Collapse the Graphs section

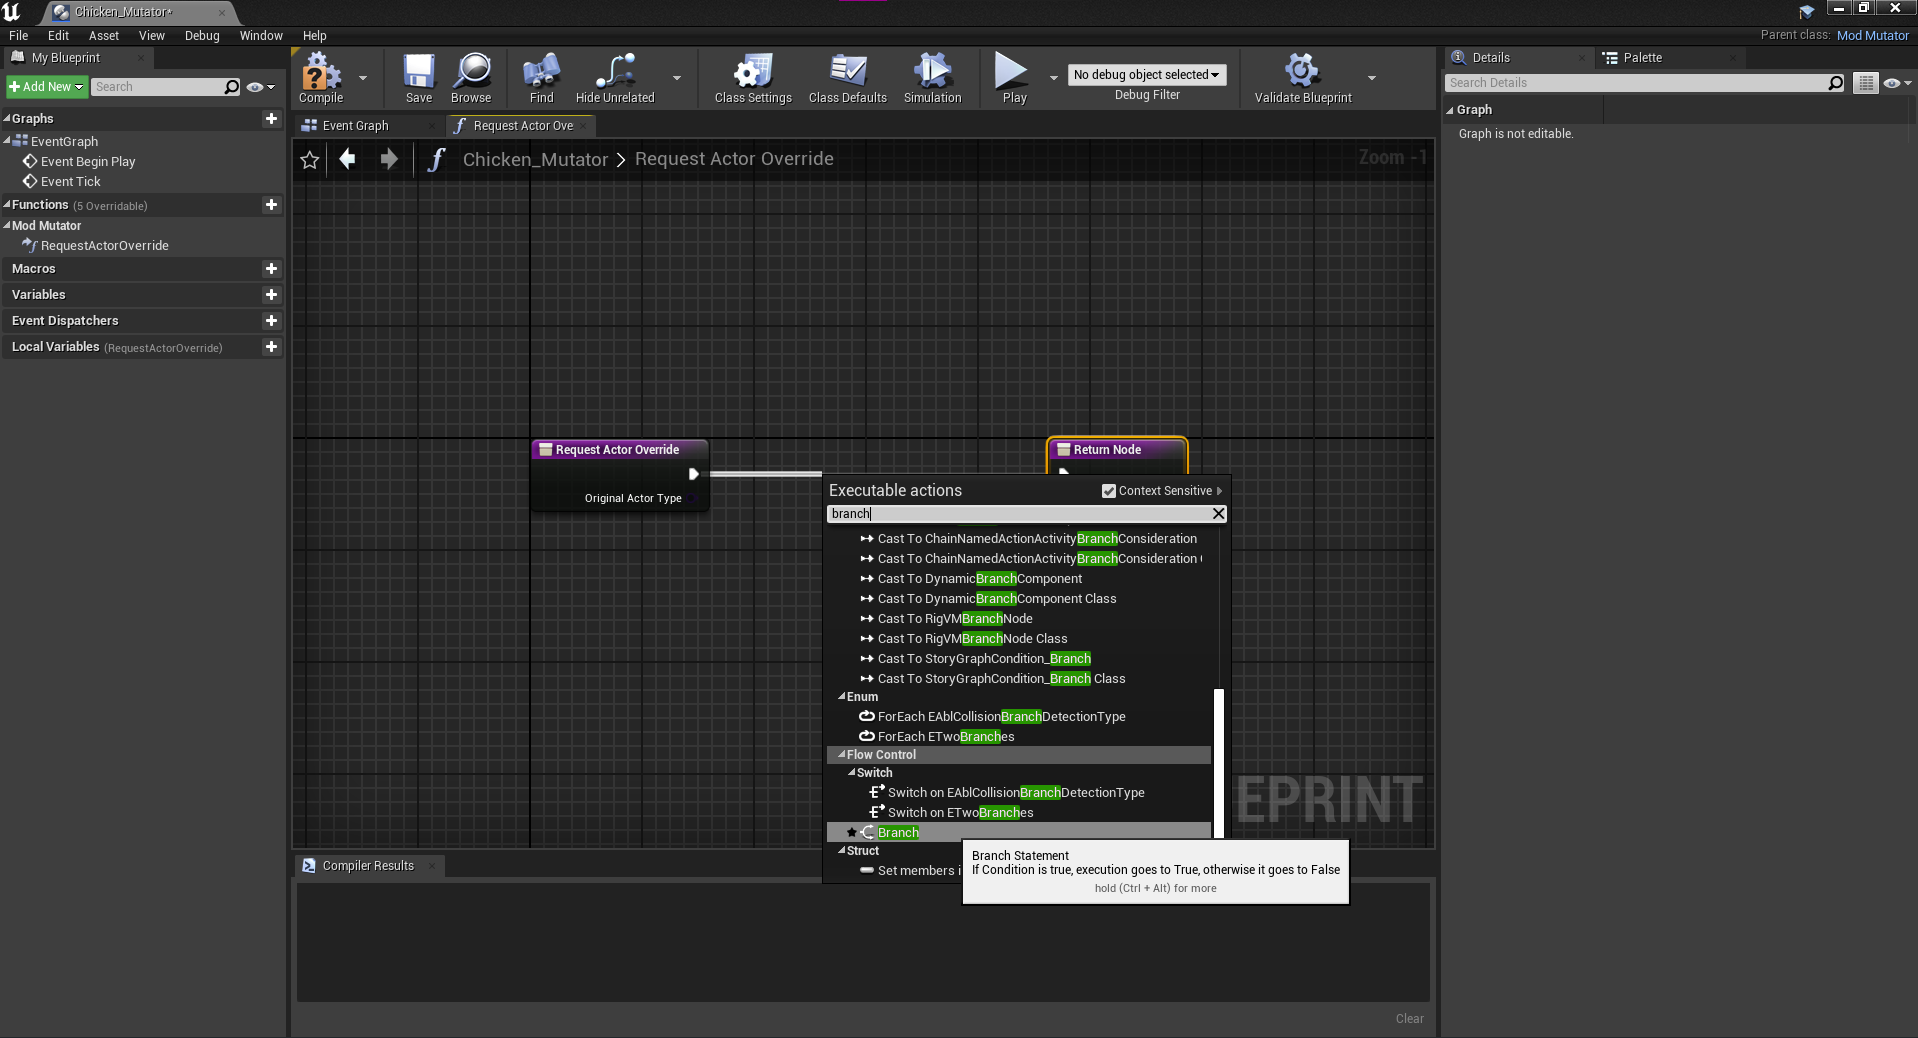(7, 118)
